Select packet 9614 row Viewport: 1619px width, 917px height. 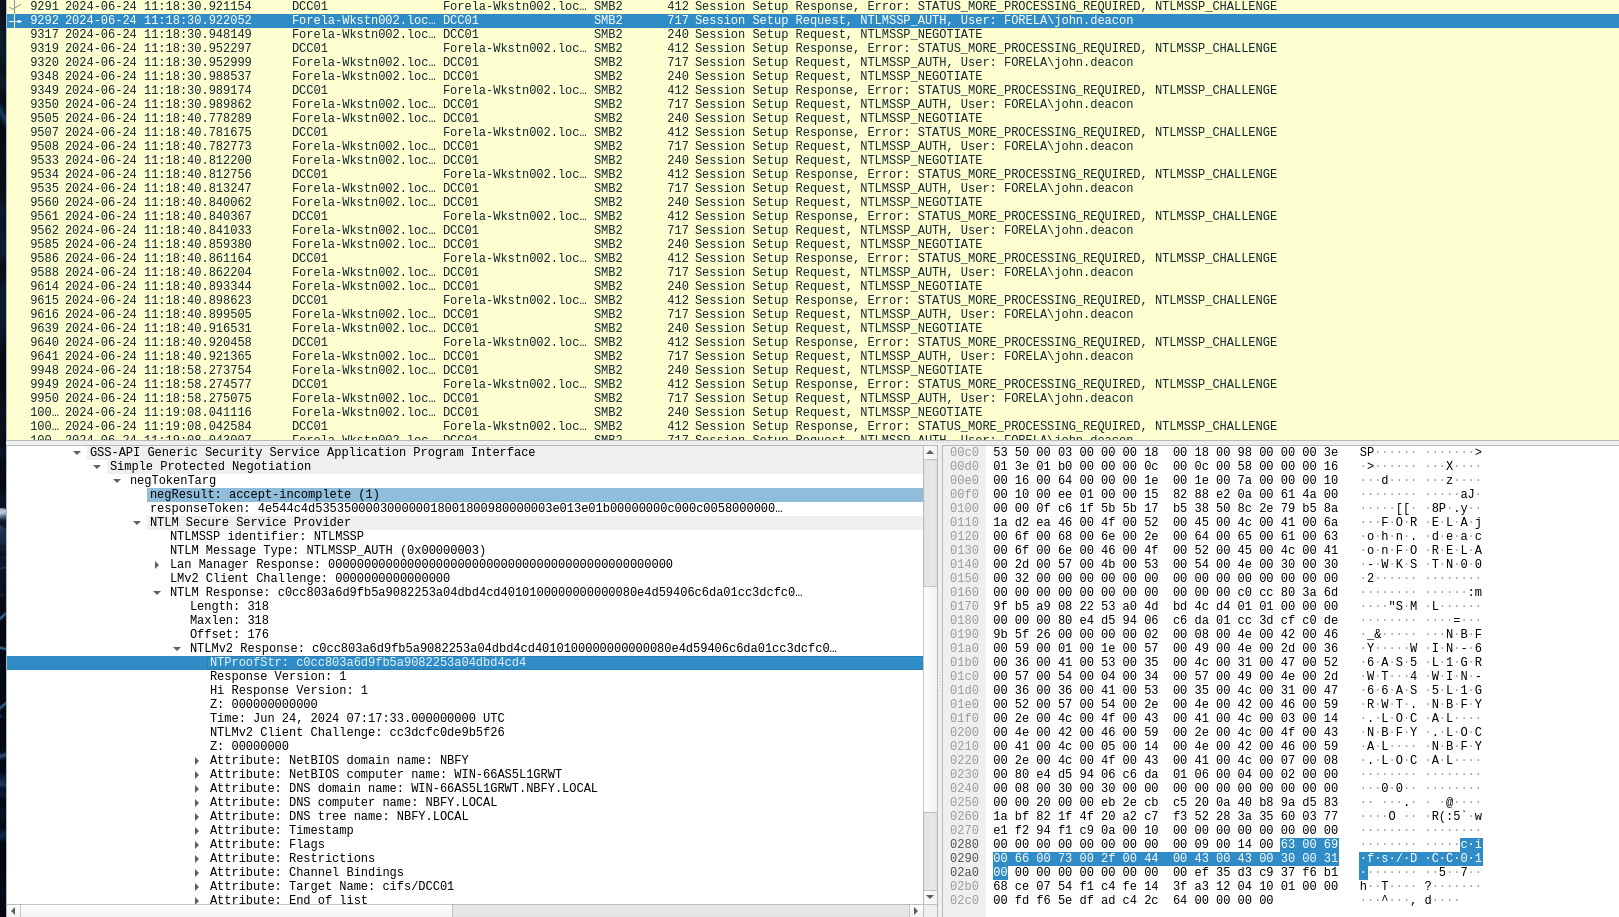click(812, 286)
